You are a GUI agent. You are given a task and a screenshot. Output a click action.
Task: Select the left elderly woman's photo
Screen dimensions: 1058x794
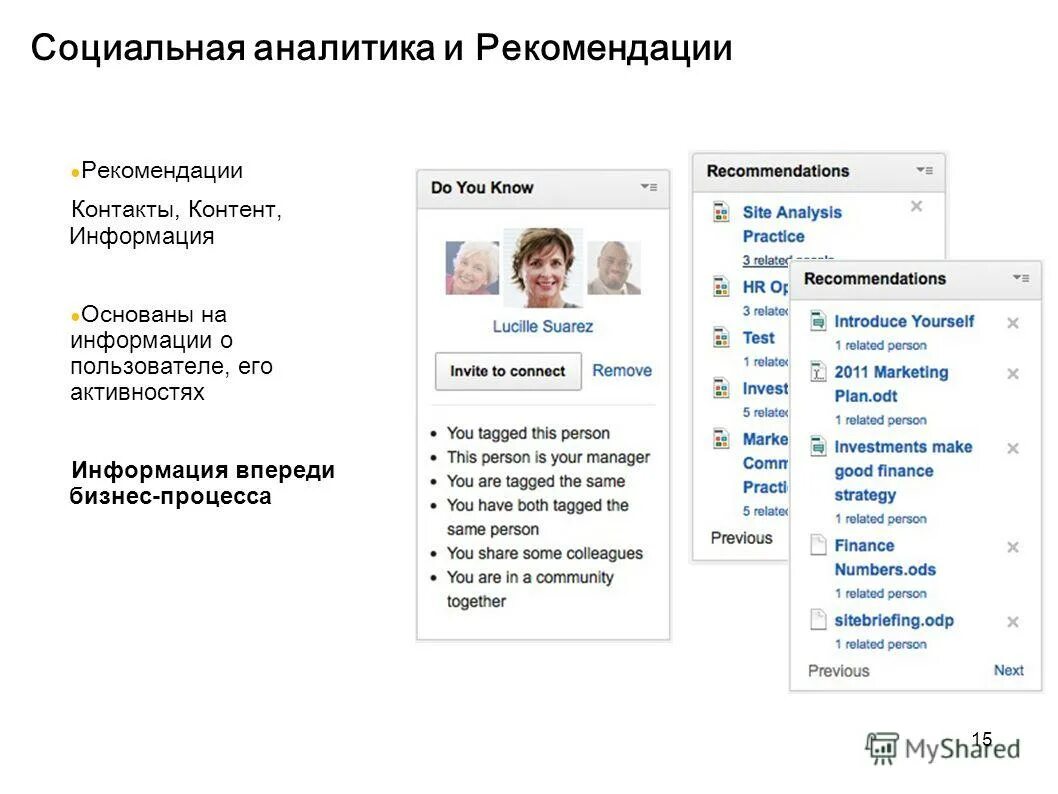click(x=472, y=268)
